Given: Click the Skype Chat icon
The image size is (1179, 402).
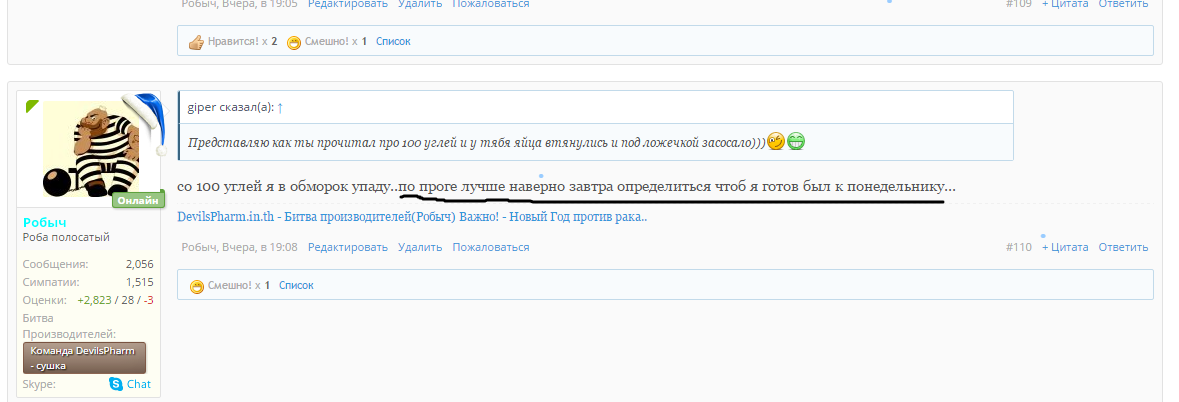Looking at the screenshot, I should click(116, 384).
